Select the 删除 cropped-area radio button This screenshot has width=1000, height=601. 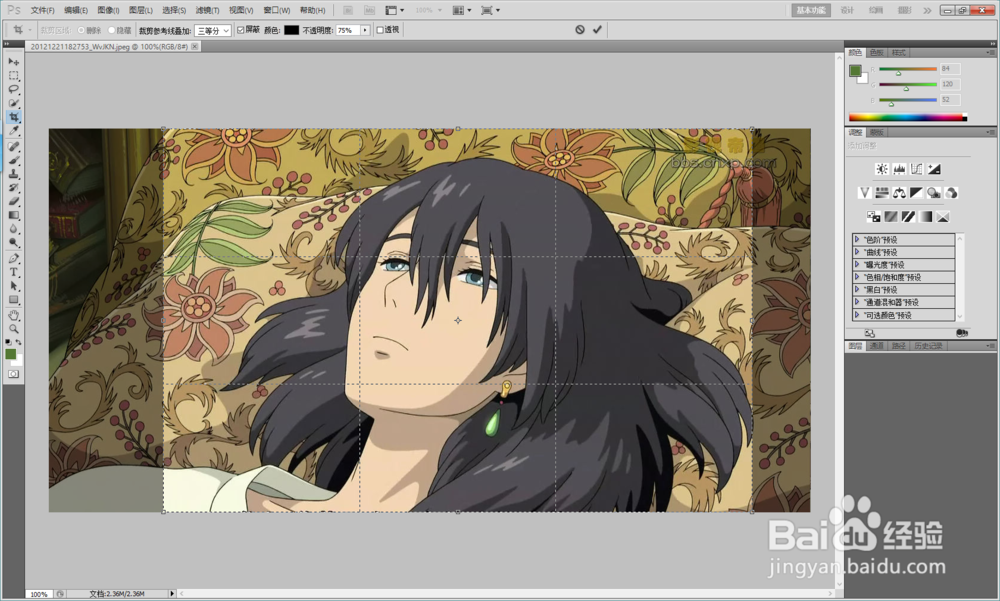[81, 30]
